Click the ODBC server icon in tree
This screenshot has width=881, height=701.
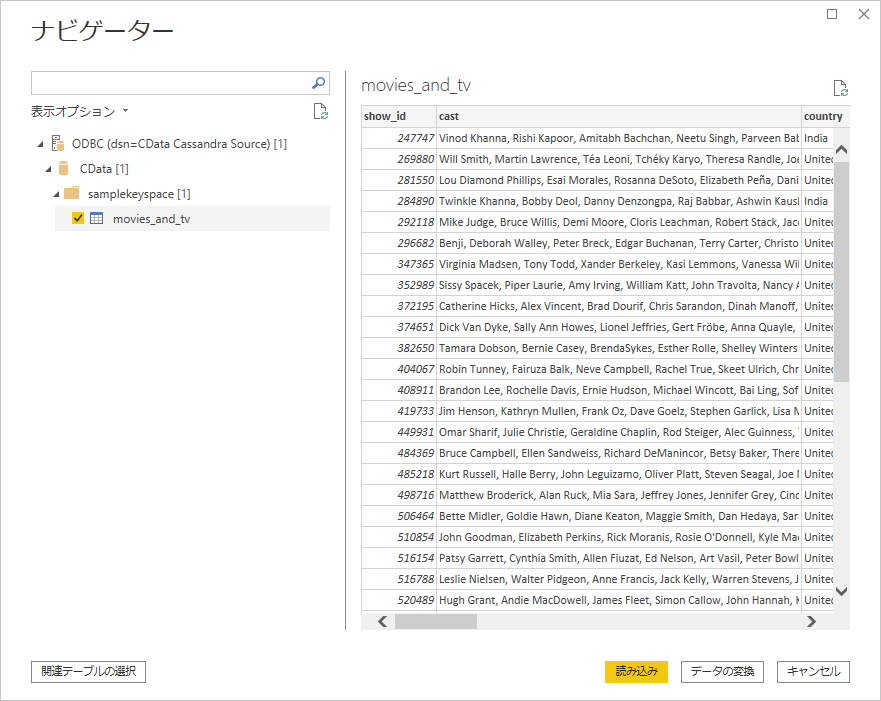[x=58, y=143]
